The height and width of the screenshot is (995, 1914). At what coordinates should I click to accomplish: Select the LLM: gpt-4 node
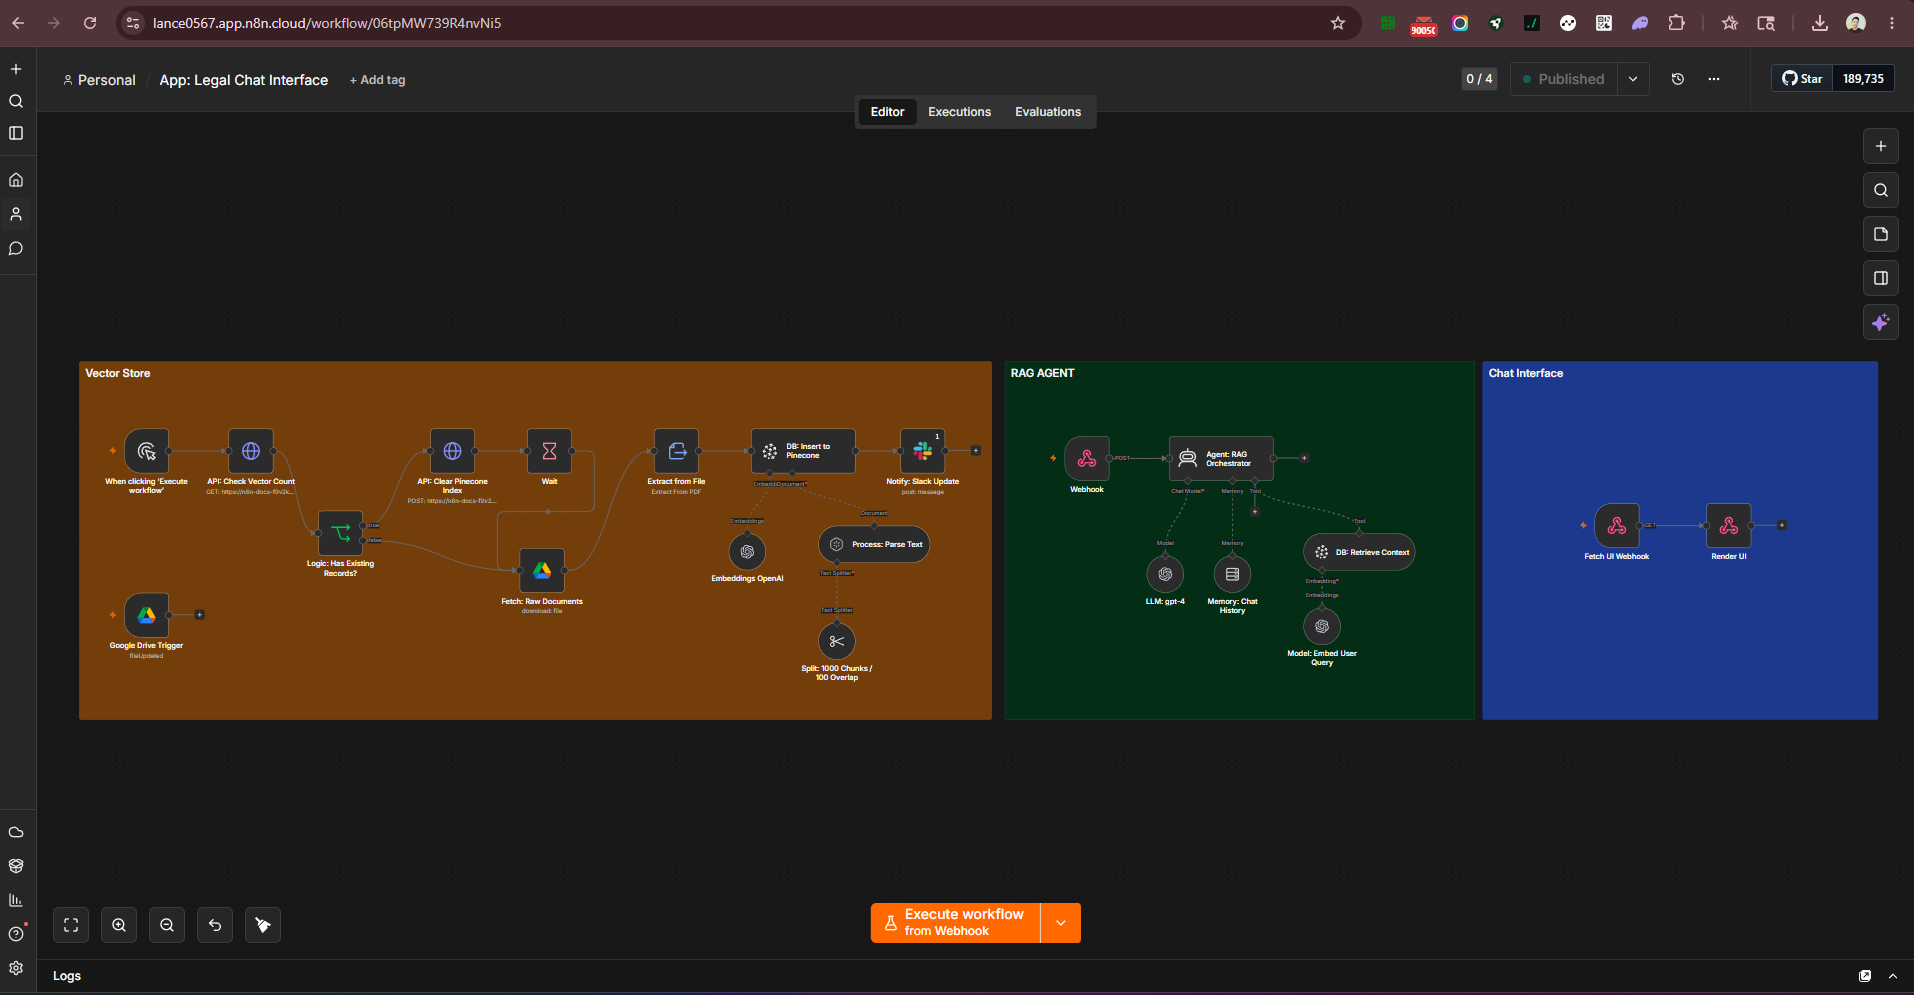(1165, 575)
